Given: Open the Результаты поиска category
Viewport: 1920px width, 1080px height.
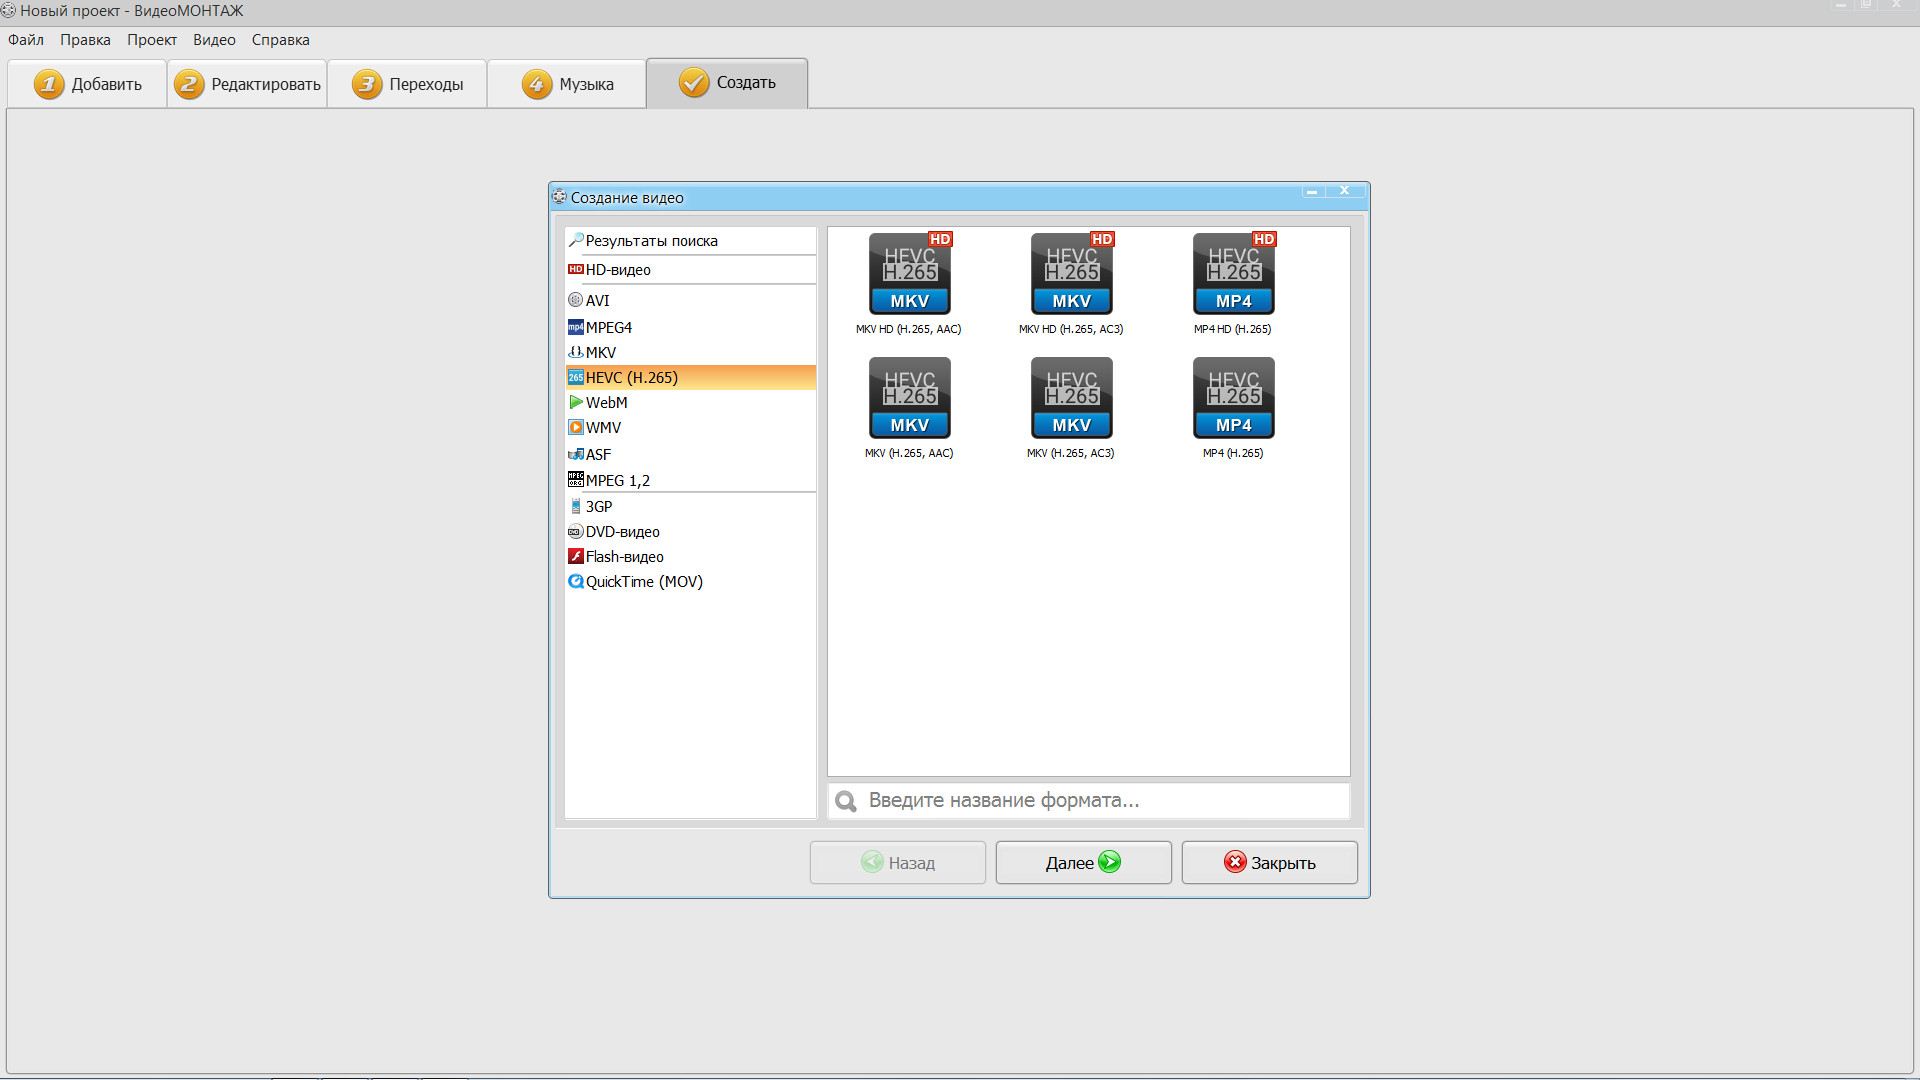Looking at the screenshot, I should click(x=691, y=241).
